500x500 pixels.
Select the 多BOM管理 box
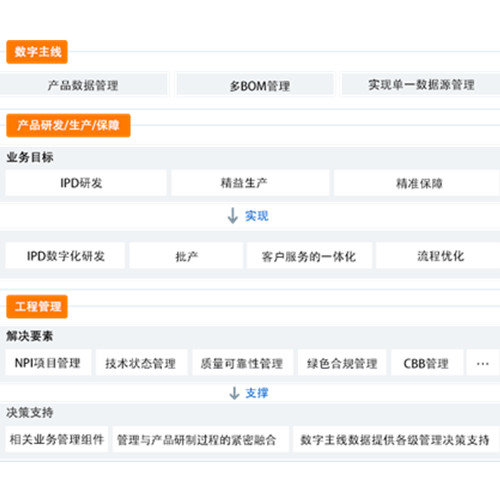click(255, 85)
